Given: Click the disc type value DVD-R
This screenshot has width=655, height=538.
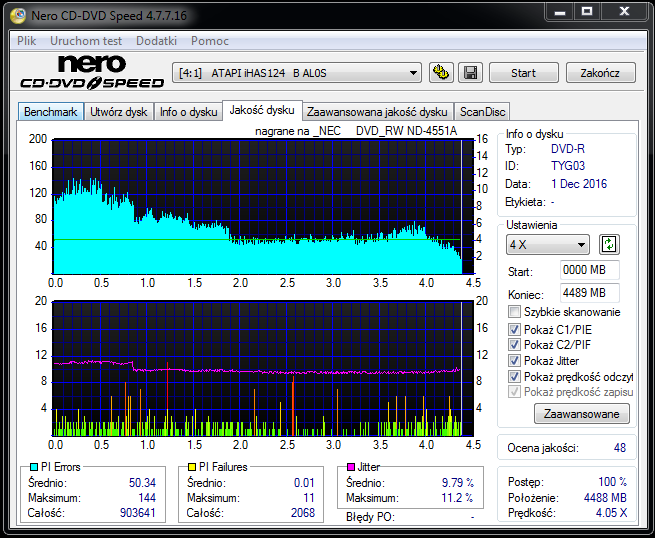Looking at the screenshot, I should pyautogui.click(x=568, y=149).
